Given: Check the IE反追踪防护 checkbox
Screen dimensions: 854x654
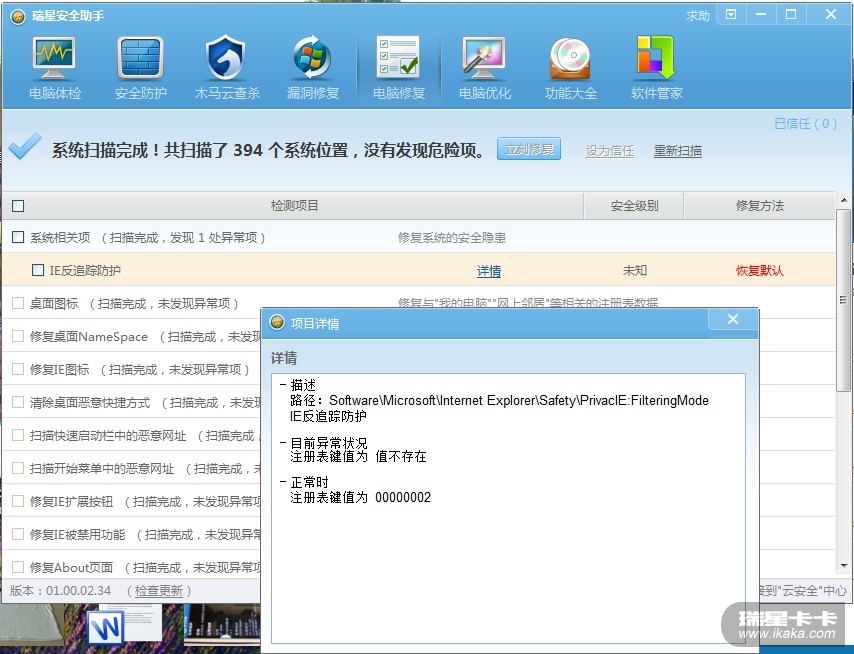Looking at the screenshot, I should [38, 270].
